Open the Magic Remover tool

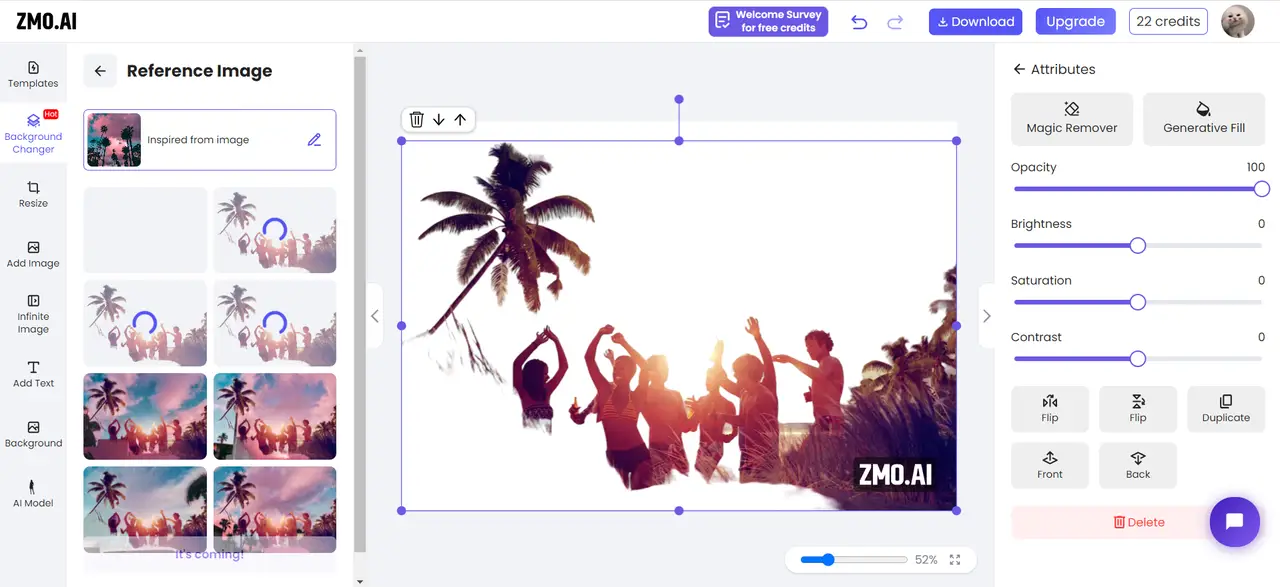point(1072,119)
